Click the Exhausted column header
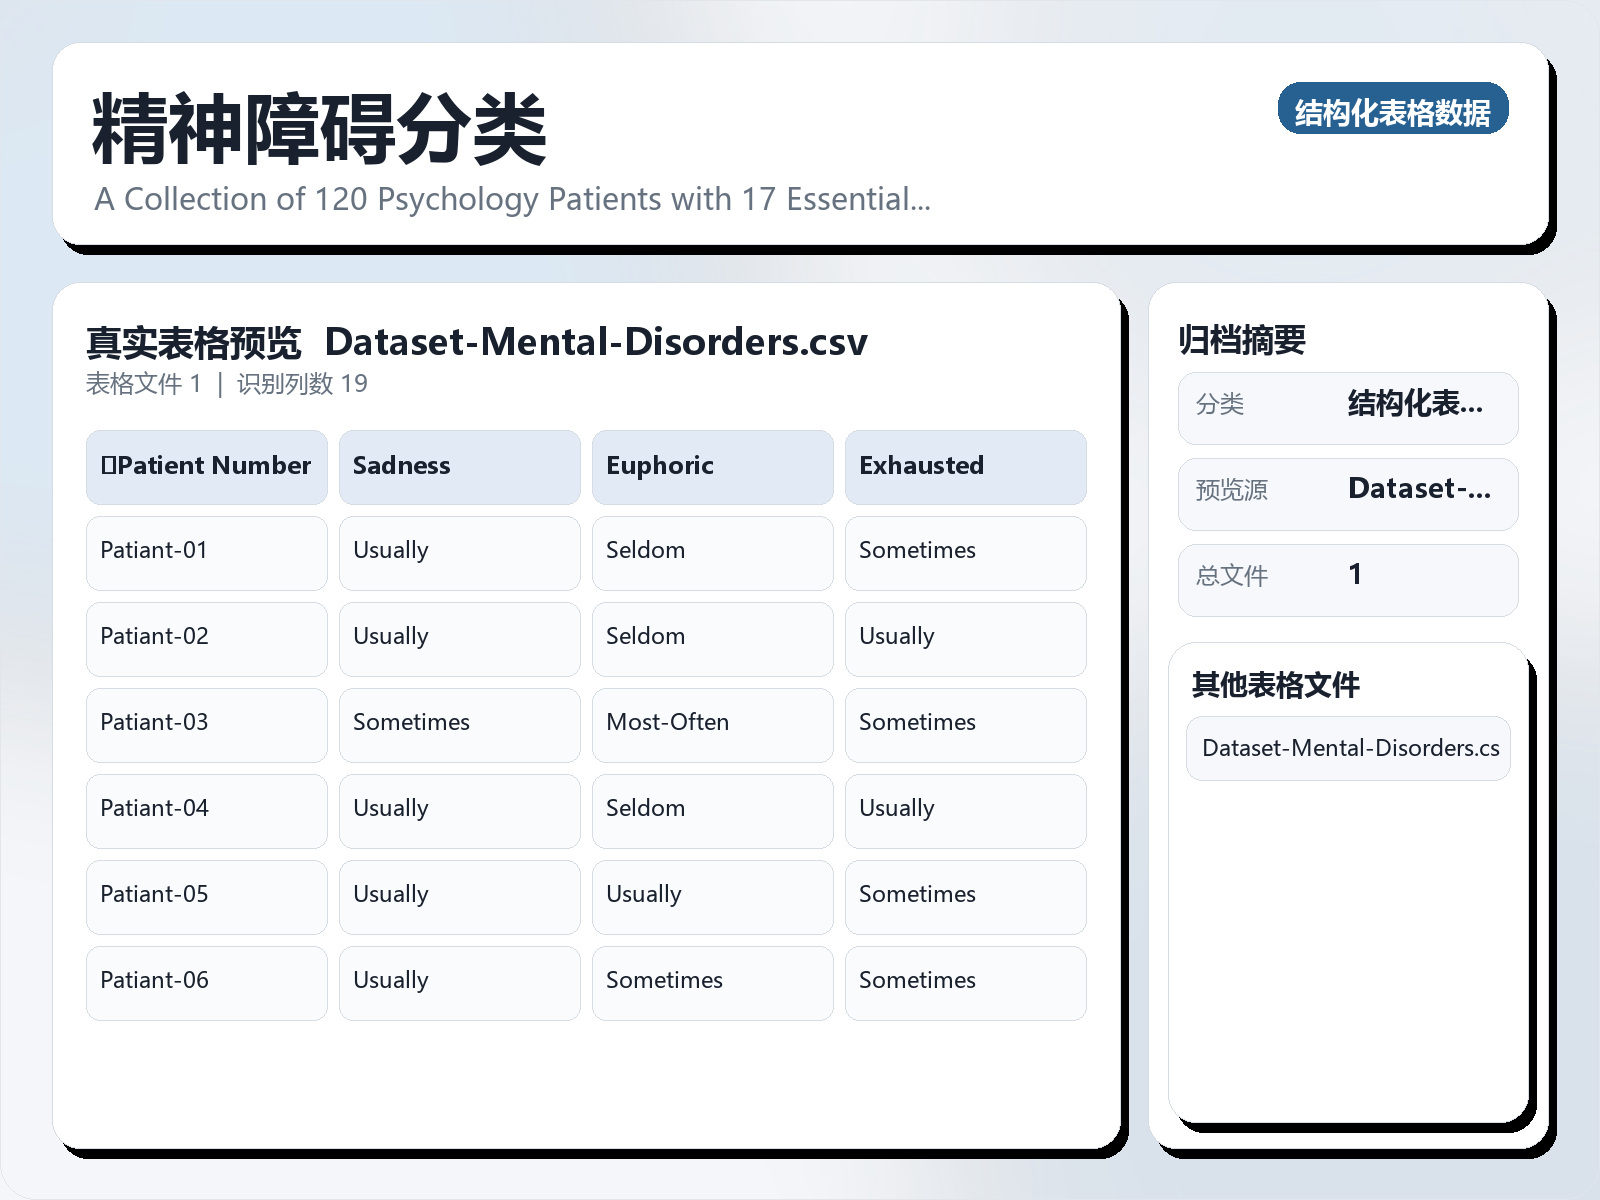Viewport: 1600px width, 1200px height. click(x=965, y=466)
